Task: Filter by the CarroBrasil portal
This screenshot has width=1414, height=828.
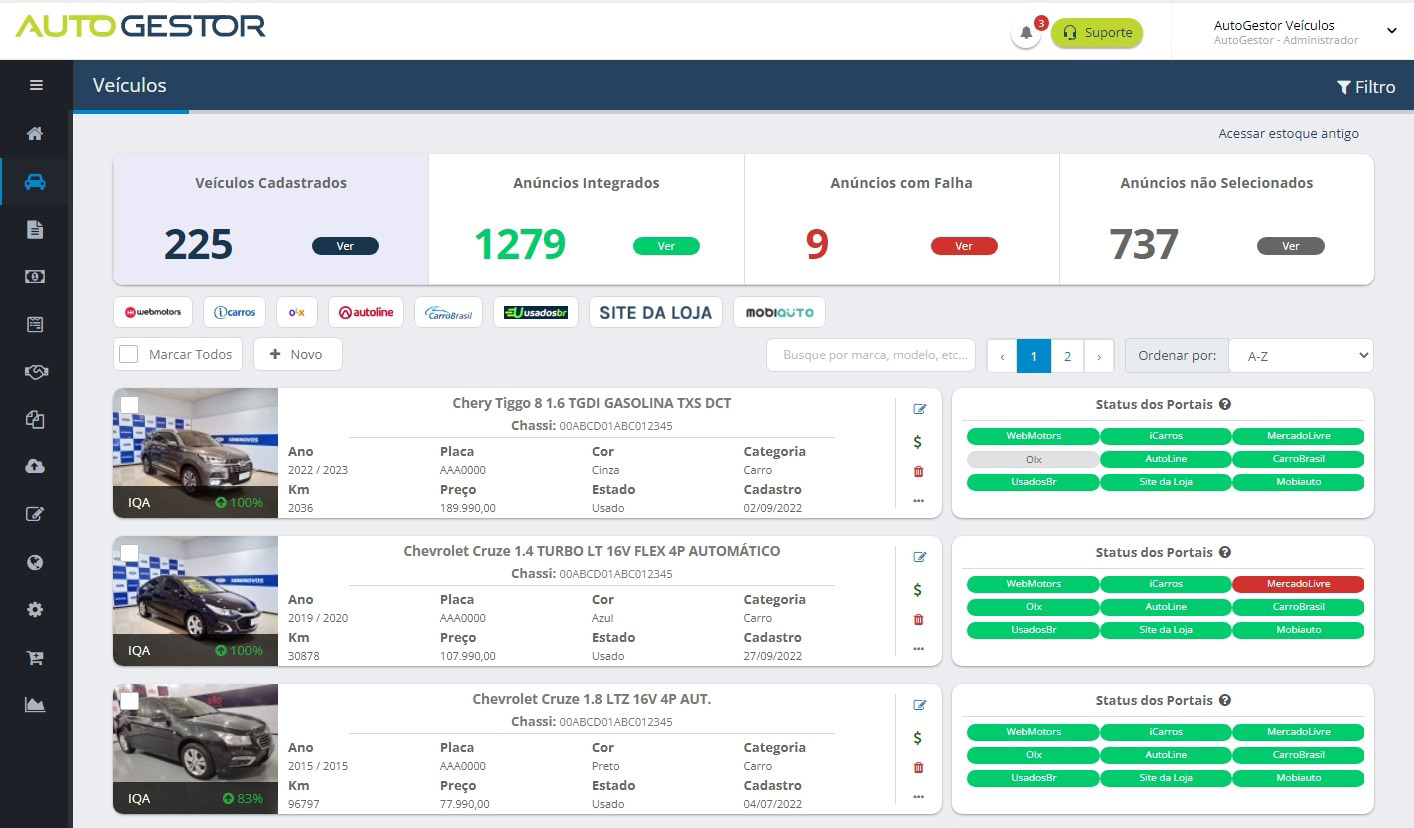Action: (449, 312)
